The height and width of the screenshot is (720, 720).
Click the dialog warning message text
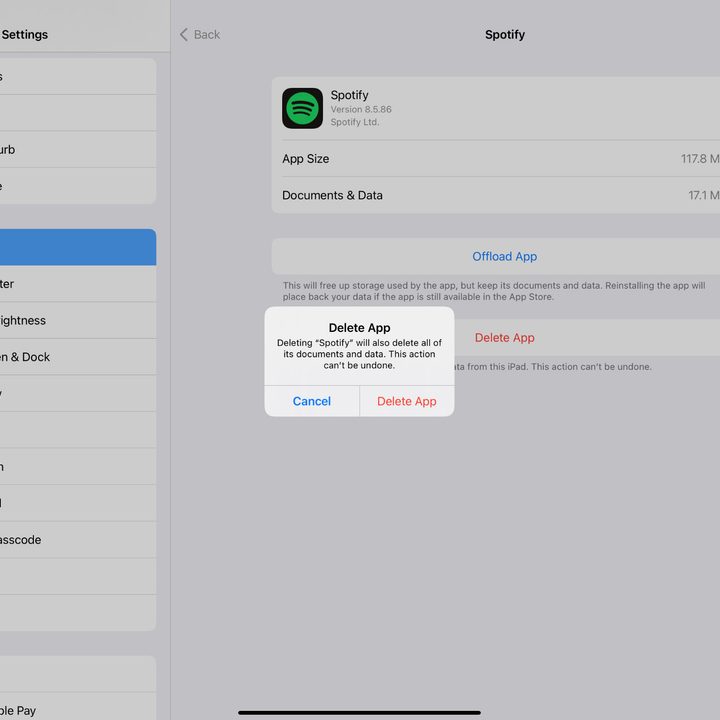360,354
